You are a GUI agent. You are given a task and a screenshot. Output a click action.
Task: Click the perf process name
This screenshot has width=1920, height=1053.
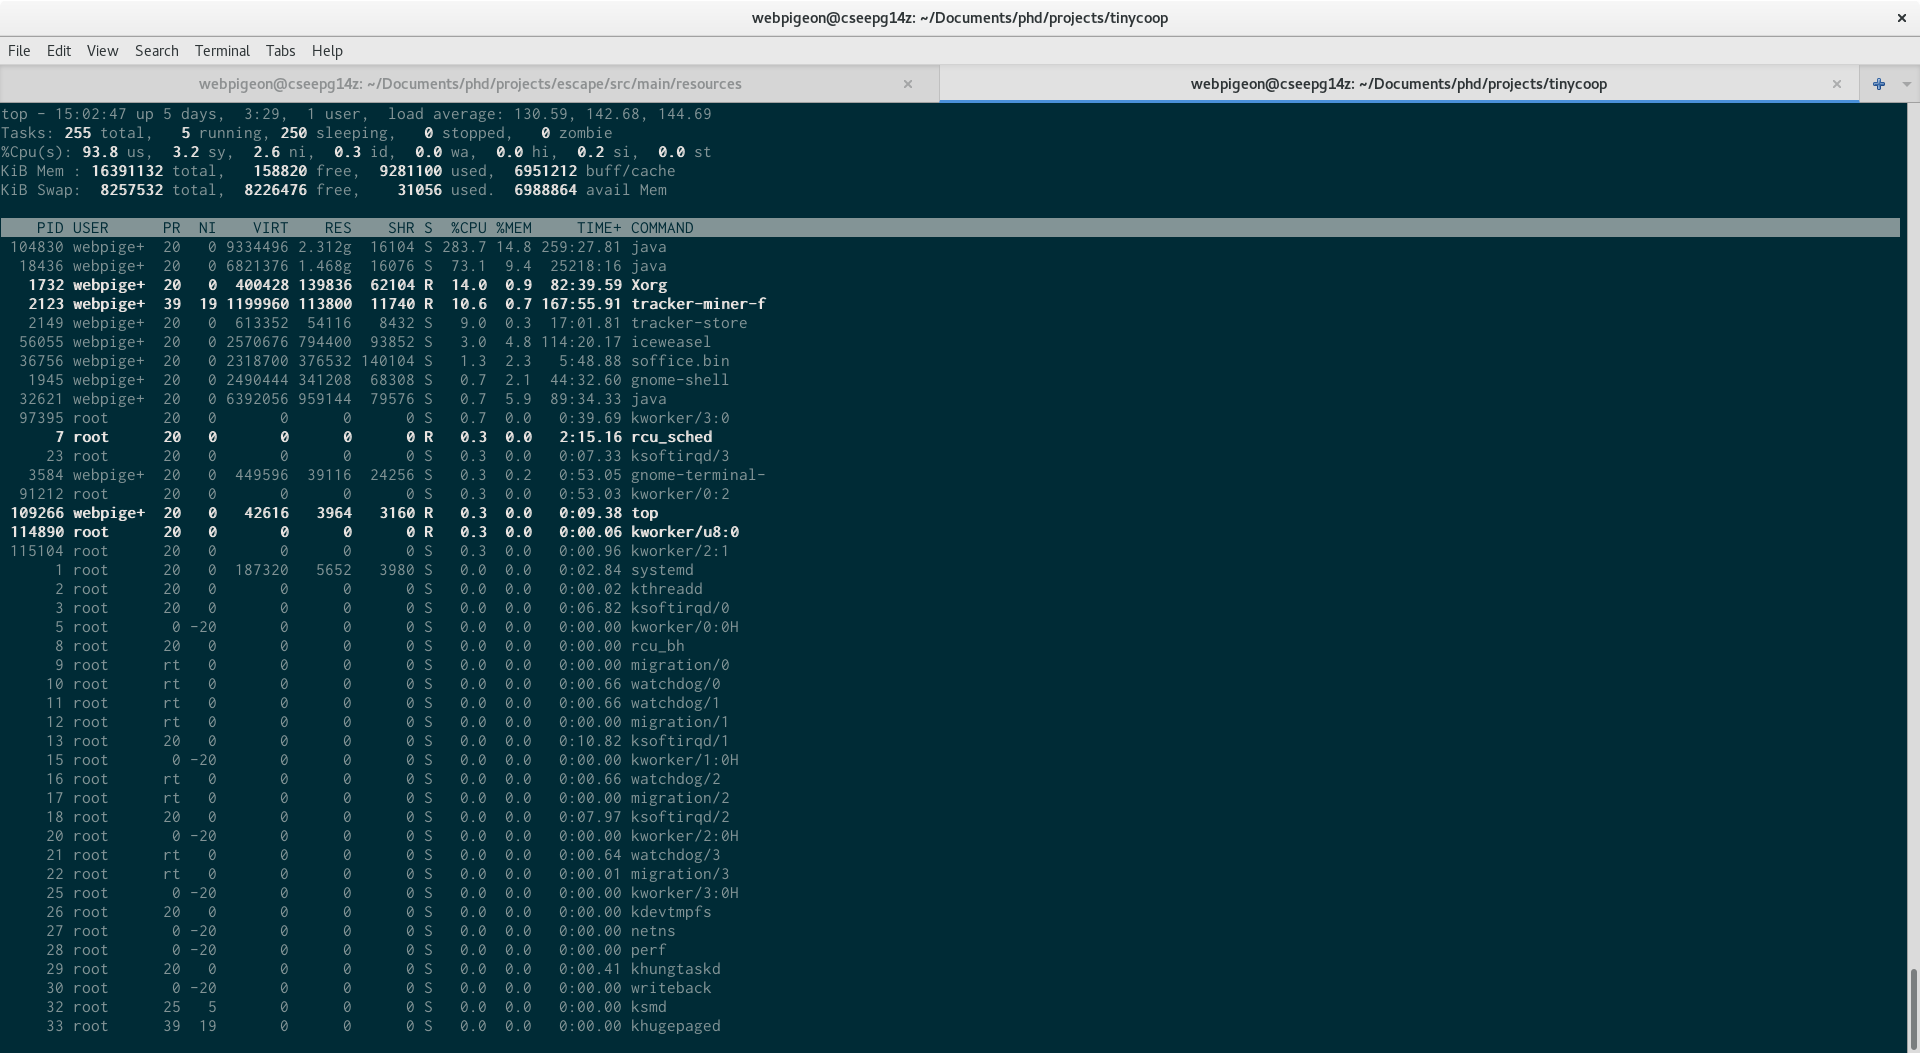pos(648,950)
